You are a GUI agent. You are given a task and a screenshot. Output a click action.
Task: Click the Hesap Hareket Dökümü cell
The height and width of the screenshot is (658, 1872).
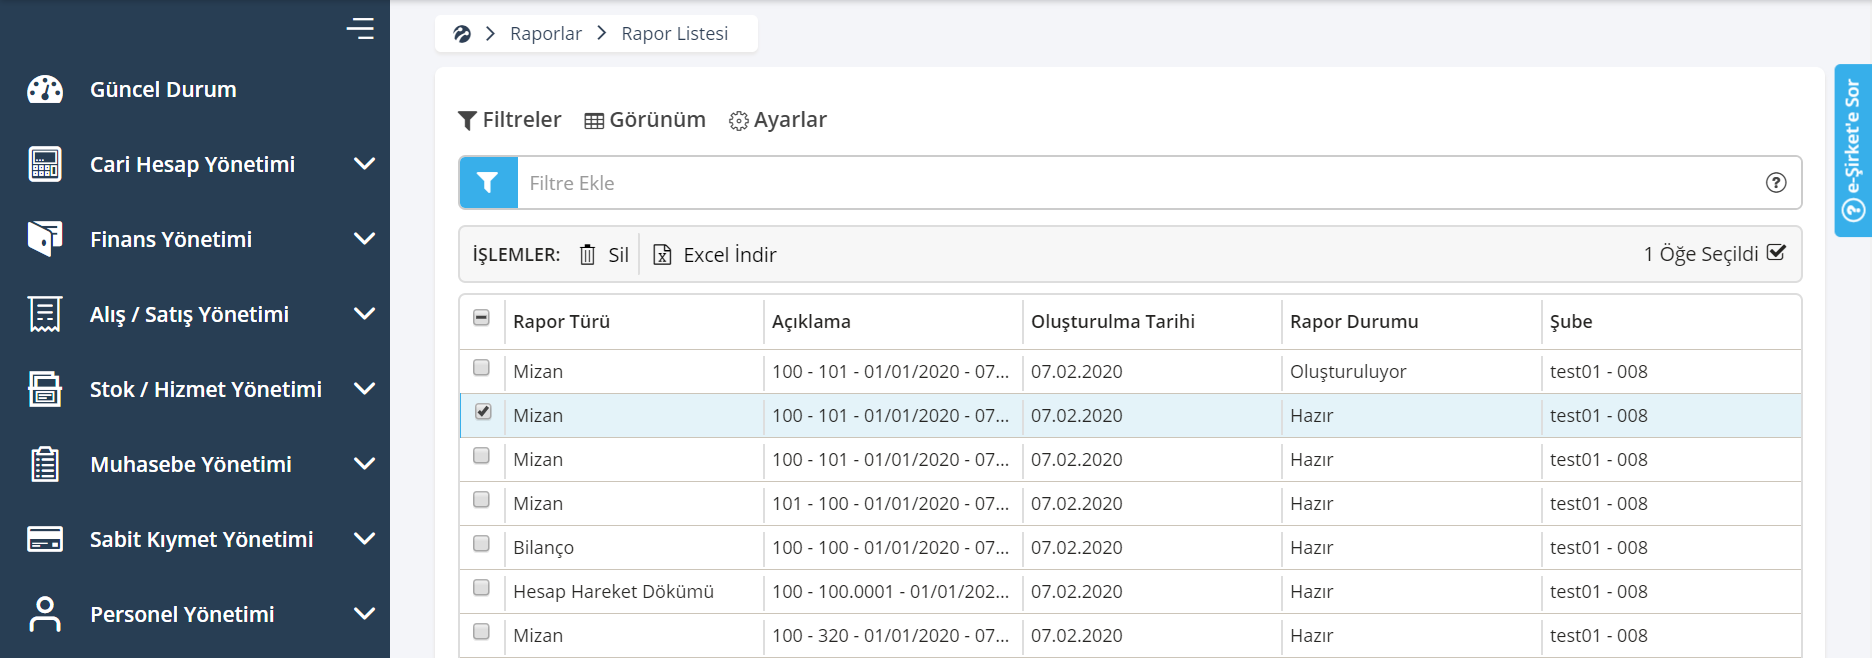(x=613, y=592)
